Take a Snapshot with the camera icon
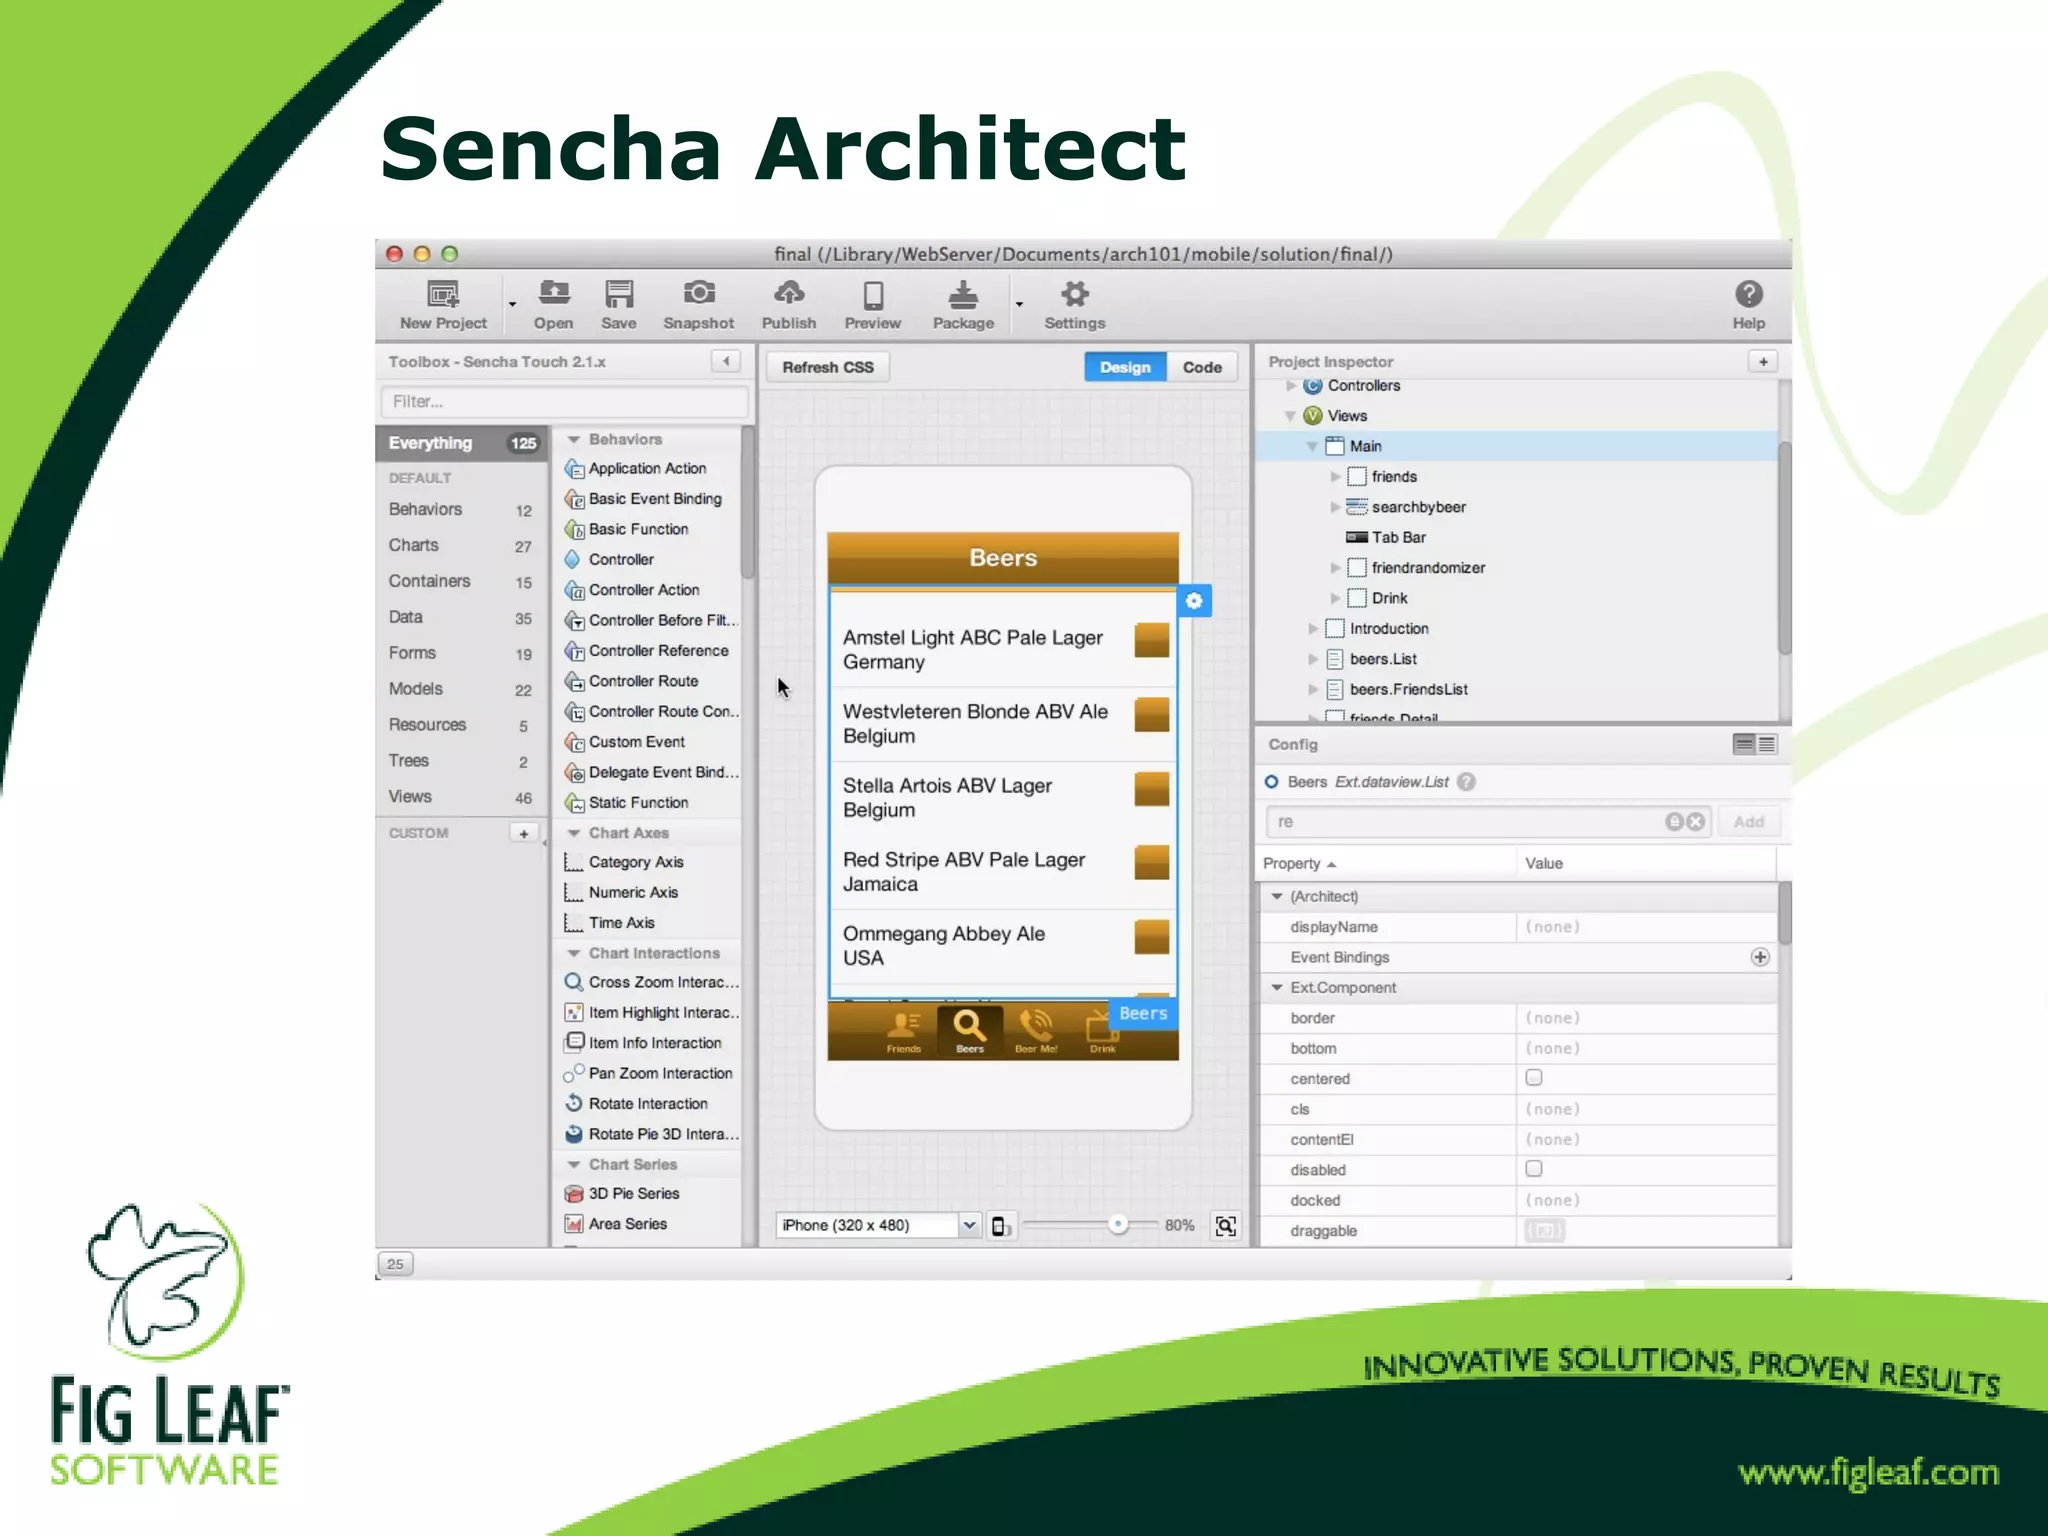The width and height of the screenshot is (2048, 1536). click(x=699, y=293)
